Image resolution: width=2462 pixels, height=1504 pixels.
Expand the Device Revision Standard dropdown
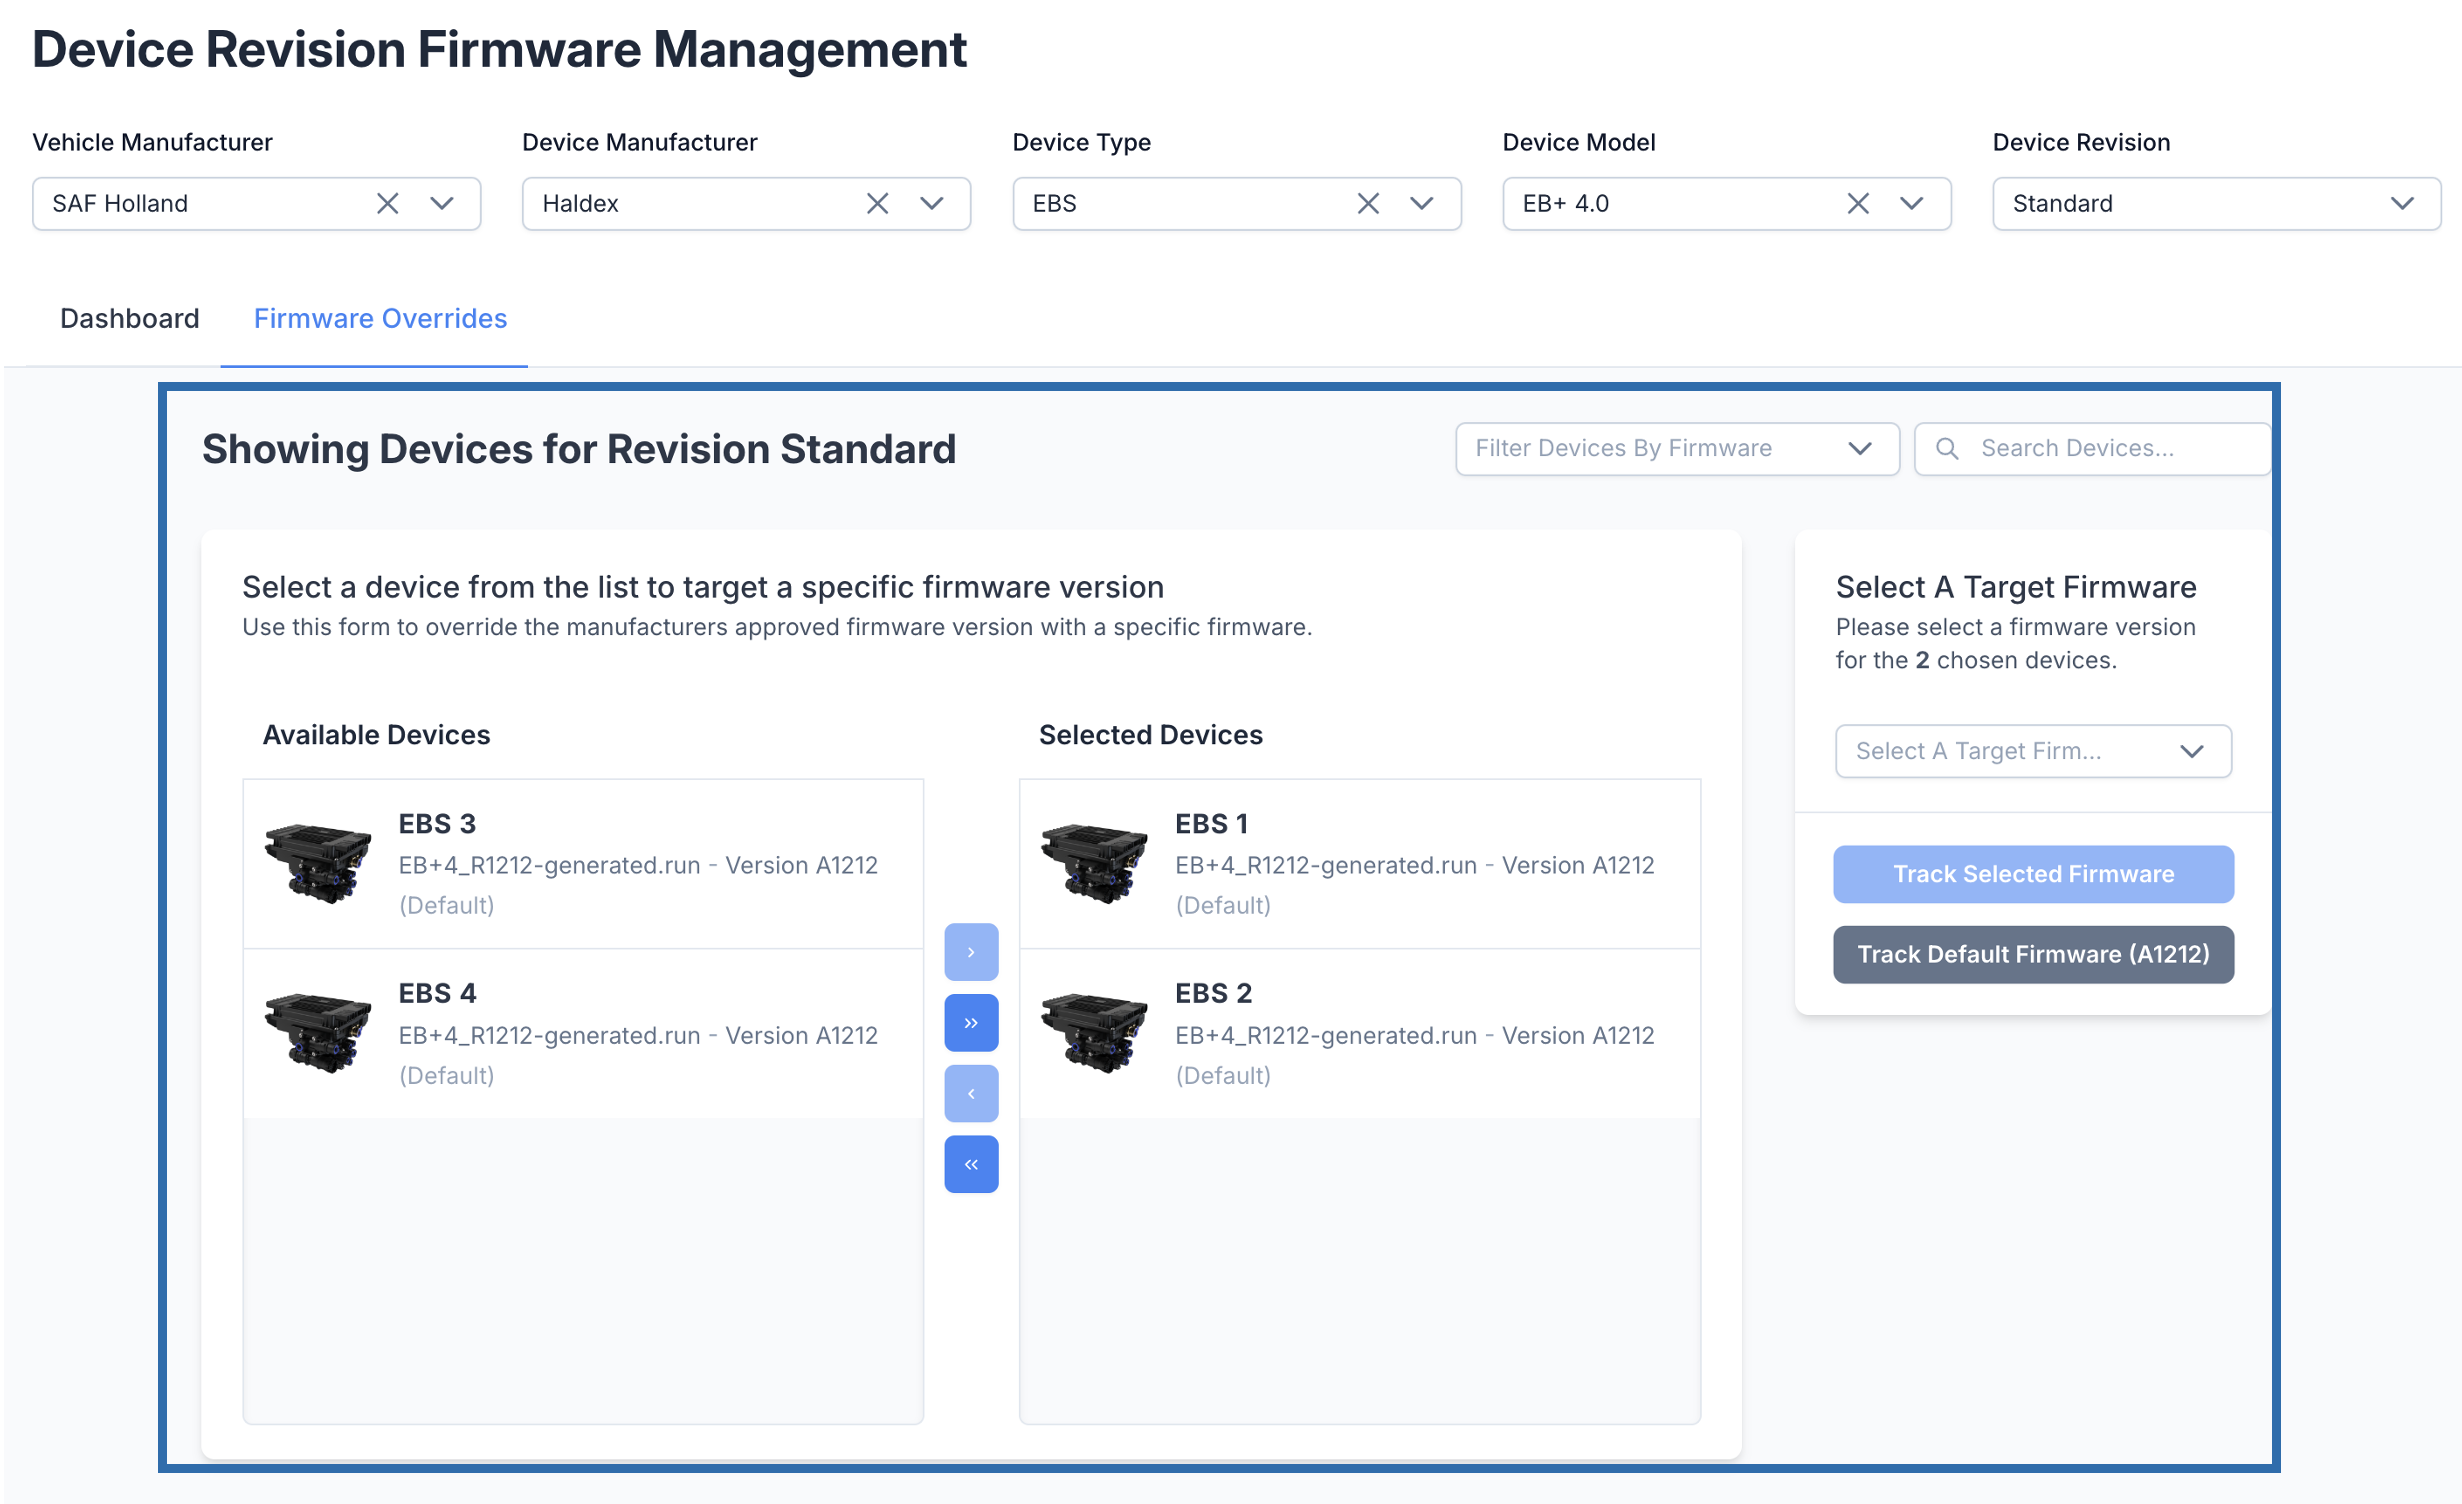pos(2401,204)
